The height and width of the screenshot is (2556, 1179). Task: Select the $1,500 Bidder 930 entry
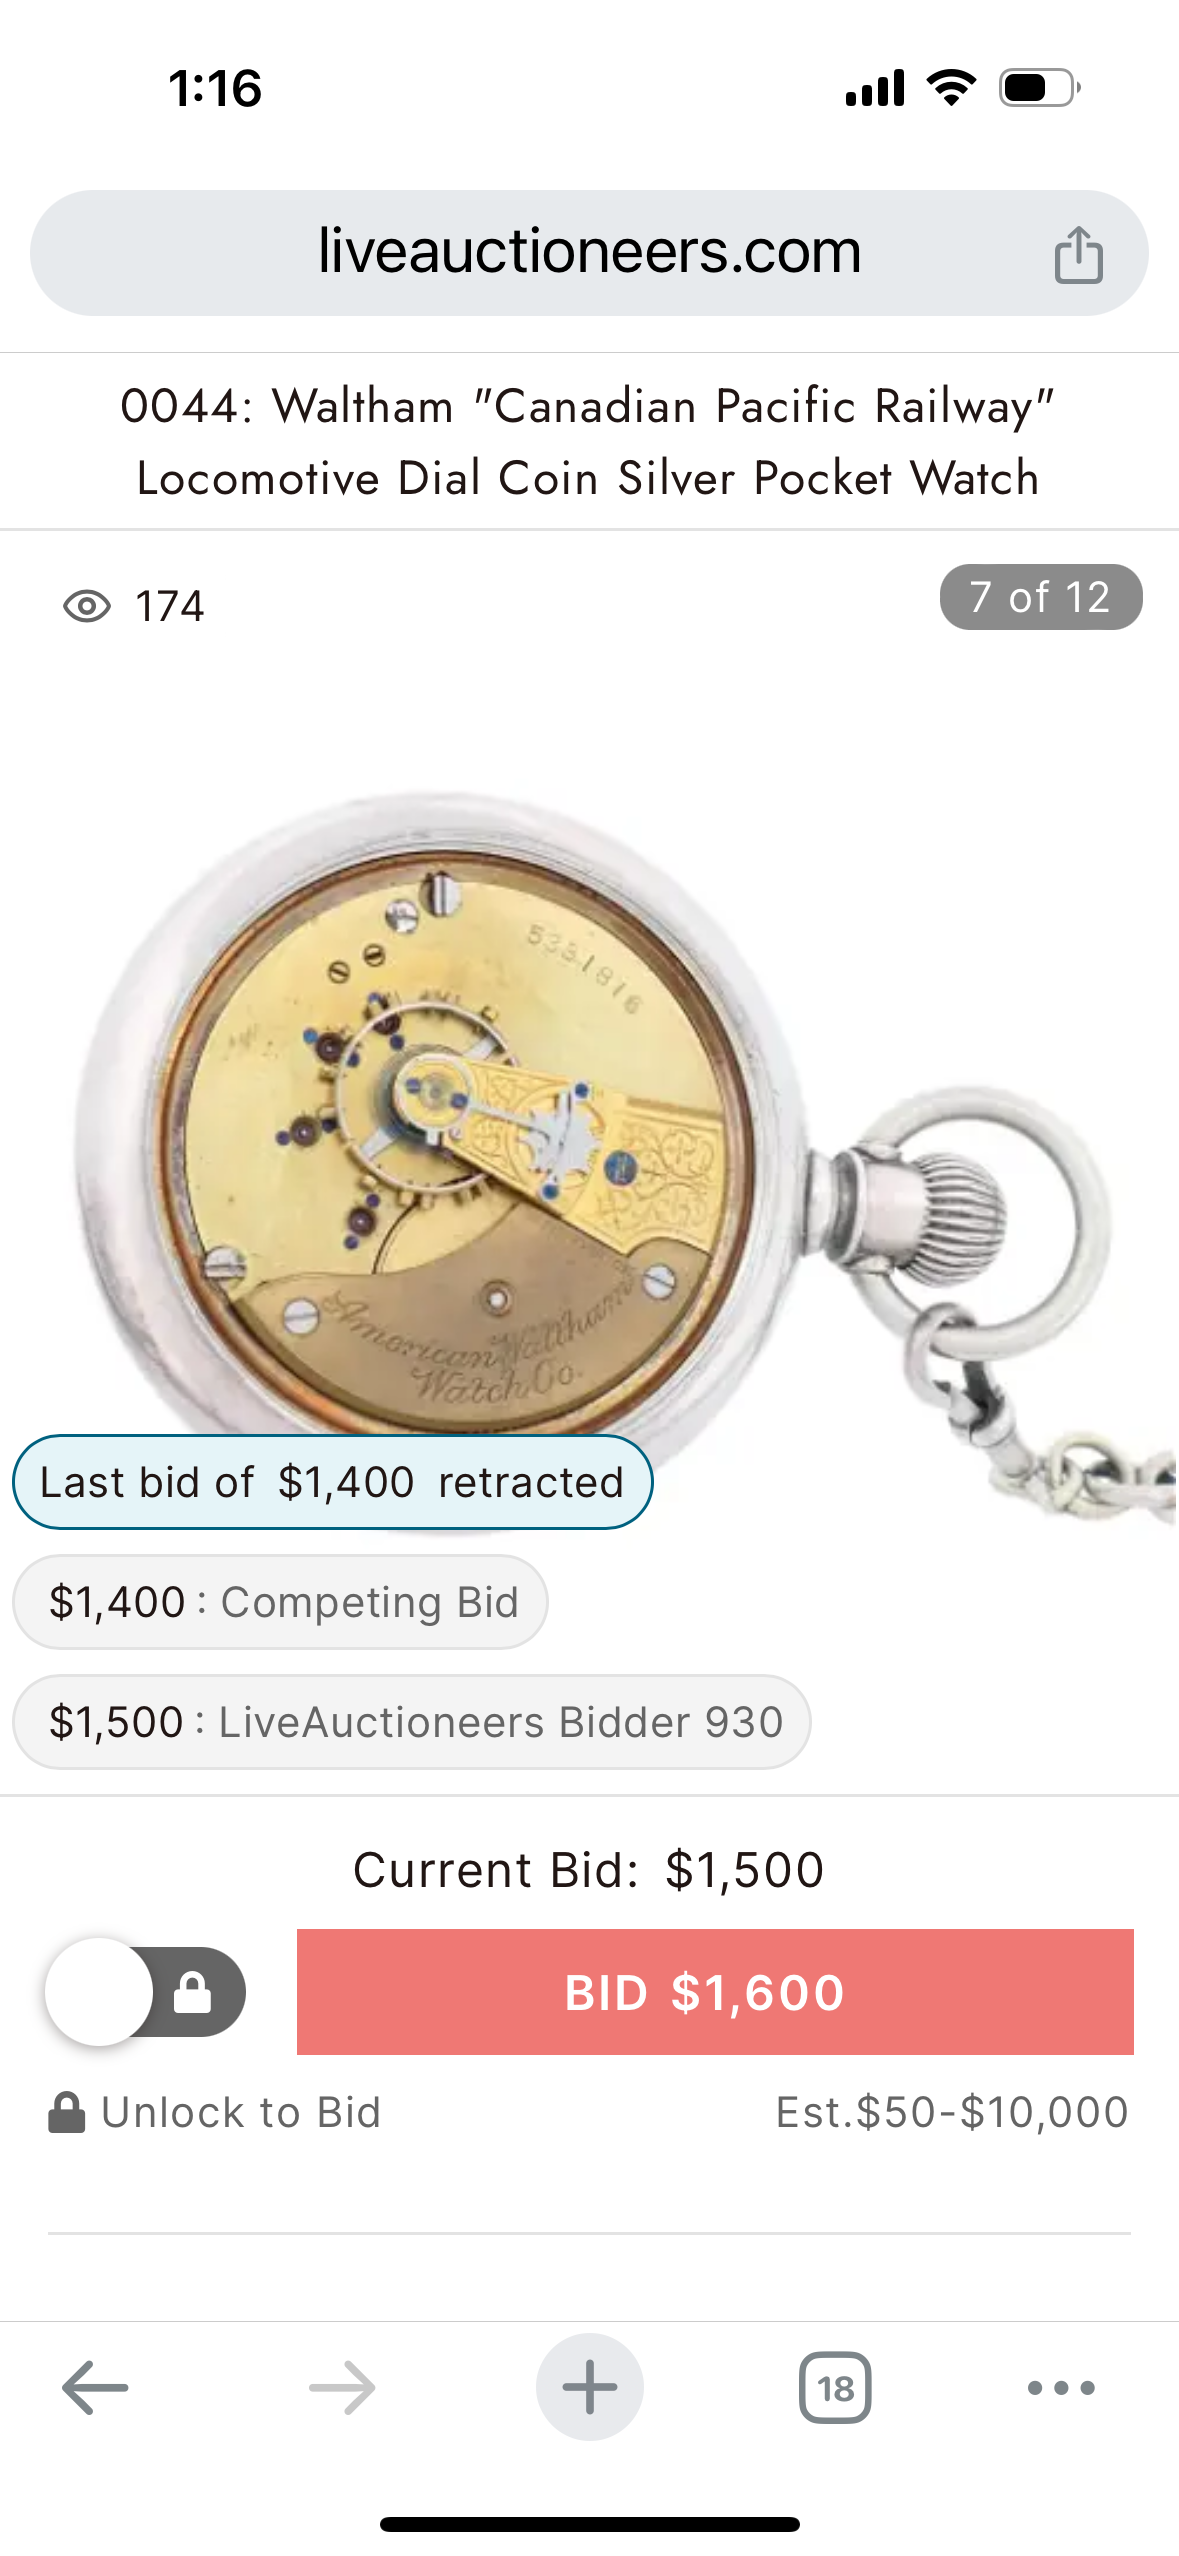[x=411, y=1722]
